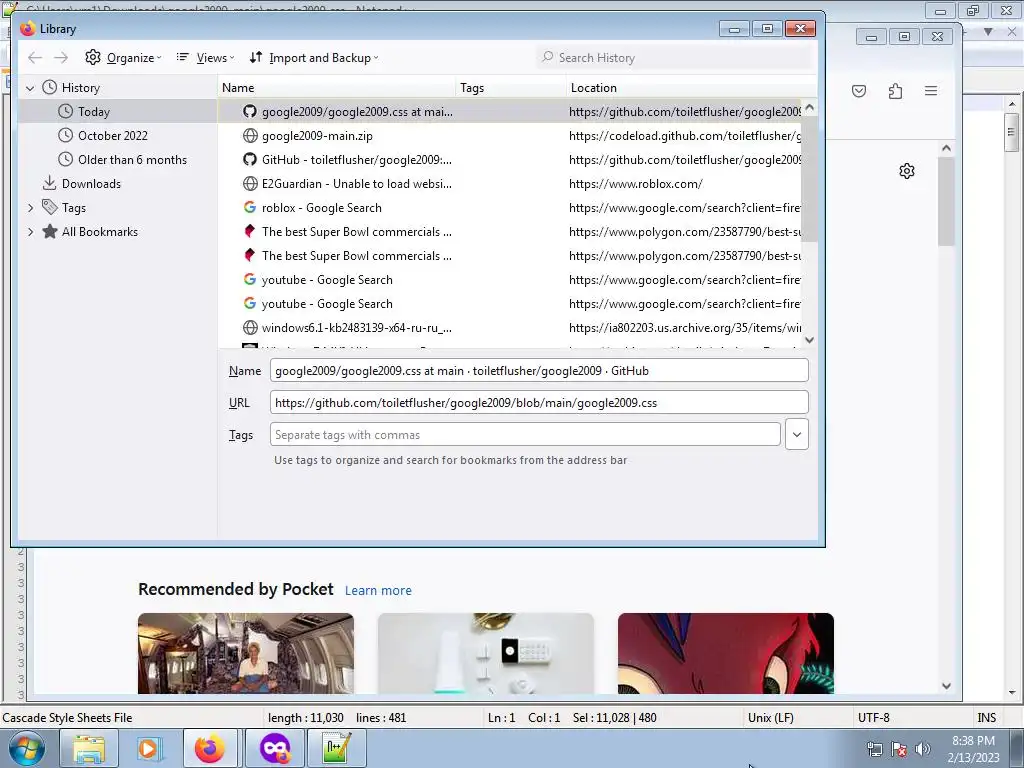1024x768 pixels.
Task: Click new tab personalize gear icon
Action: [x=906, y=171]
